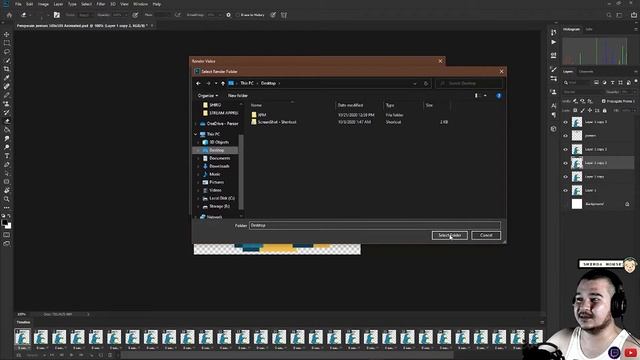Select the Eyedropper tool

(x=7, y=78)
